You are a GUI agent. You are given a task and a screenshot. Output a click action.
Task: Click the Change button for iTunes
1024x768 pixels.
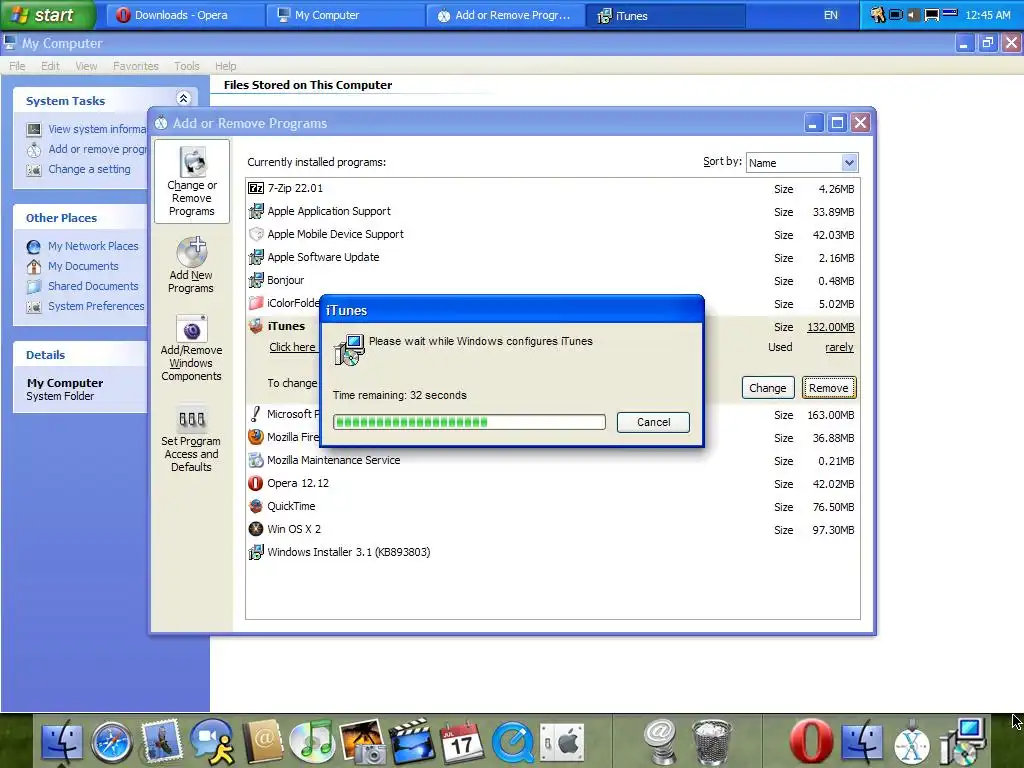pos(768,388)
